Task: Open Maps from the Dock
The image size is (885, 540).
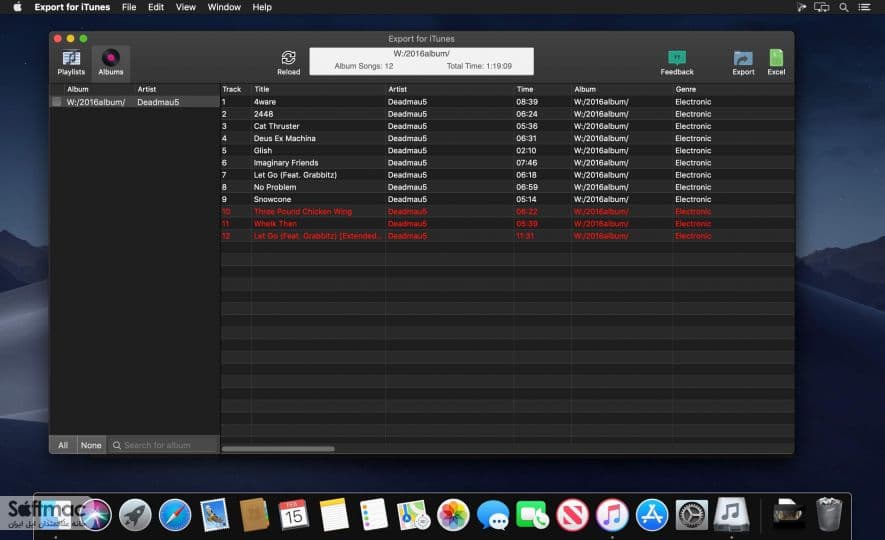Action: (413, 515)
